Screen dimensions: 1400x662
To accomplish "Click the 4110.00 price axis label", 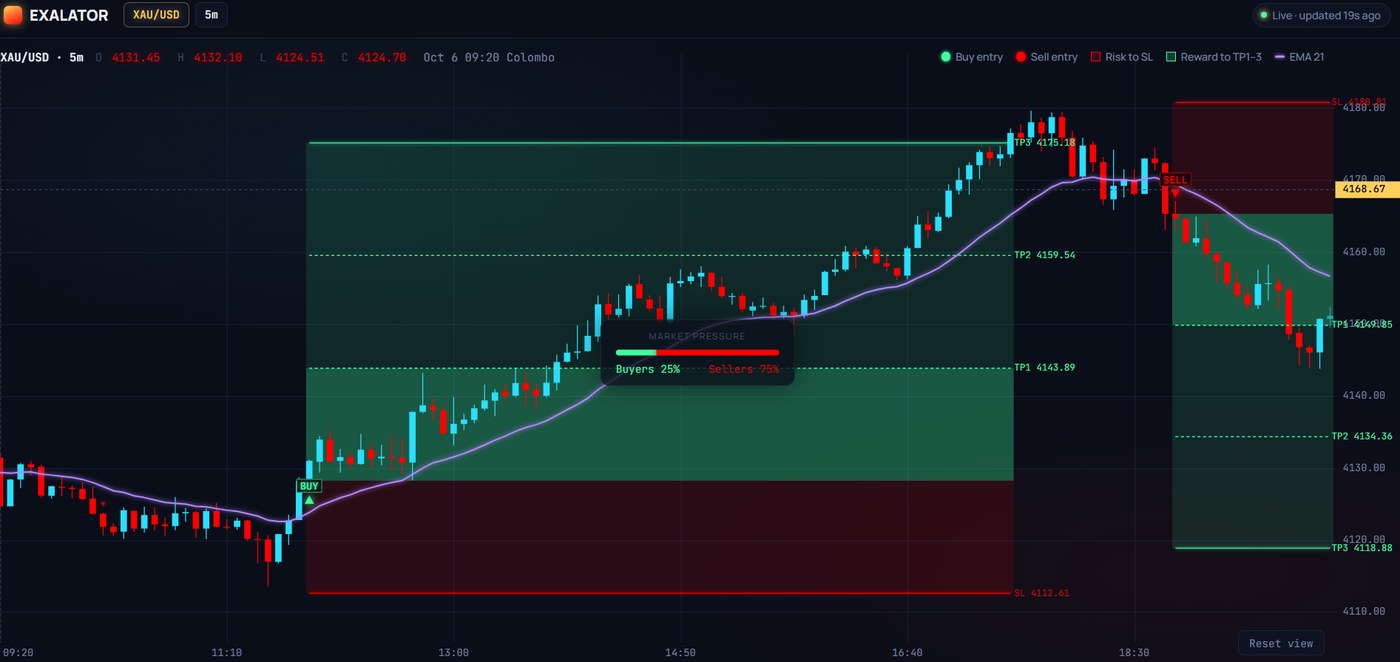I will coord(1365,611).
